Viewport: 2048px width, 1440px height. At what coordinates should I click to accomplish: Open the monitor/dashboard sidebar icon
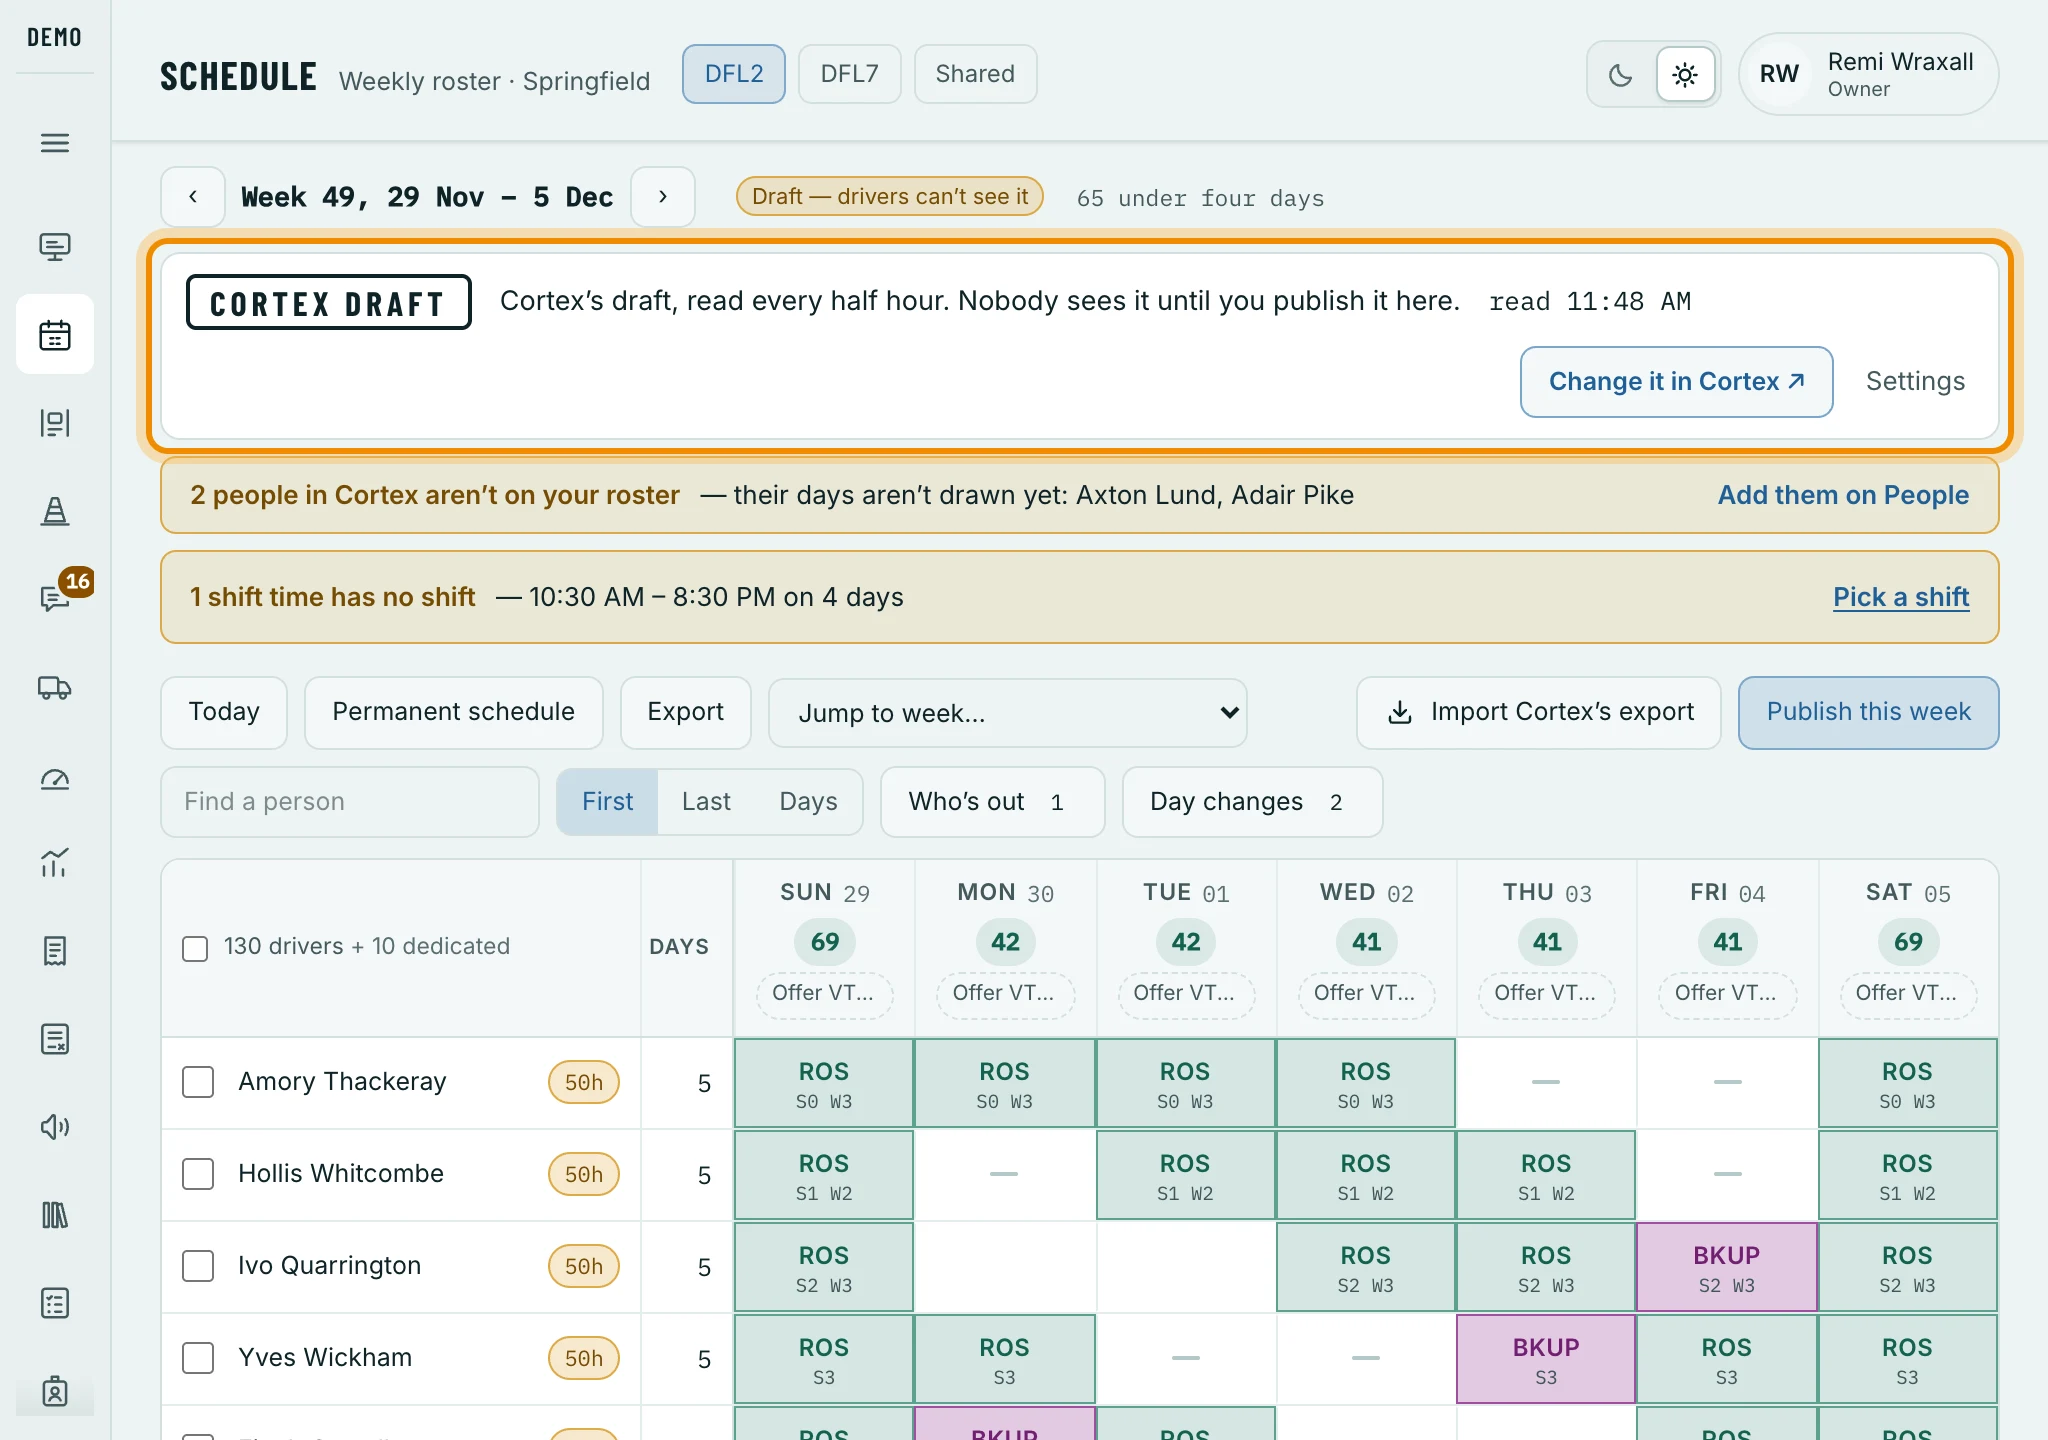[x=55, y=246]
